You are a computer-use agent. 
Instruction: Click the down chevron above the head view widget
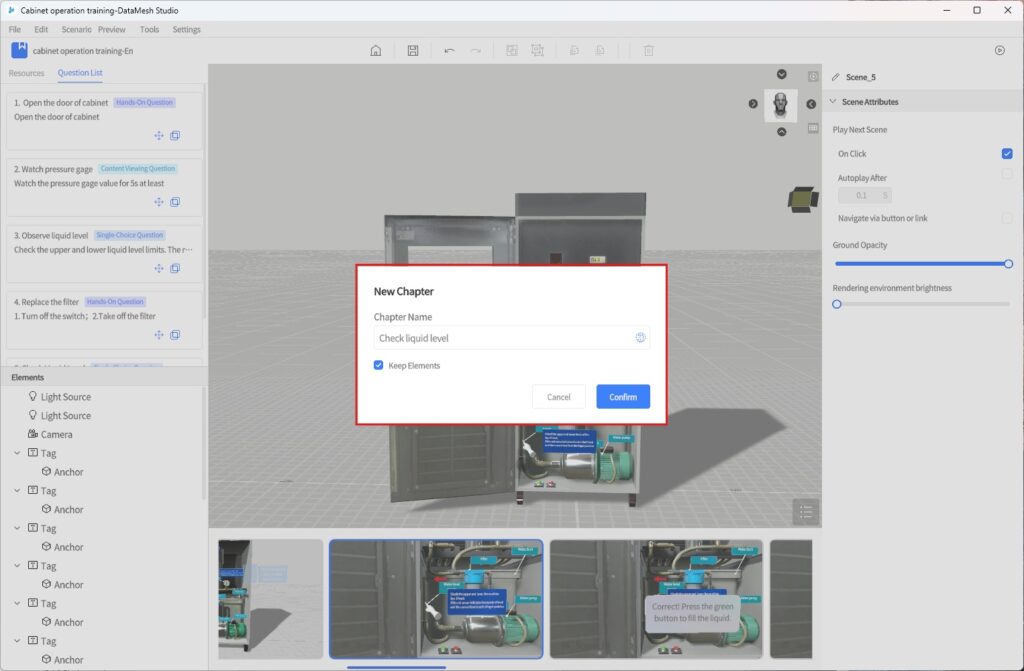(781, 75)
